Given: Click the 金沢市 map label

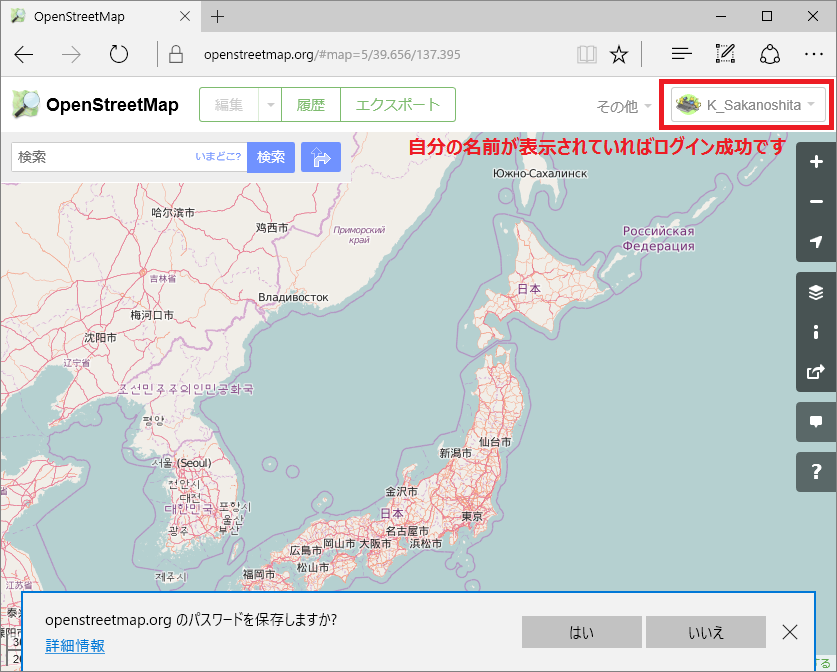Looking at the screenshot, I should pos(401,492).
